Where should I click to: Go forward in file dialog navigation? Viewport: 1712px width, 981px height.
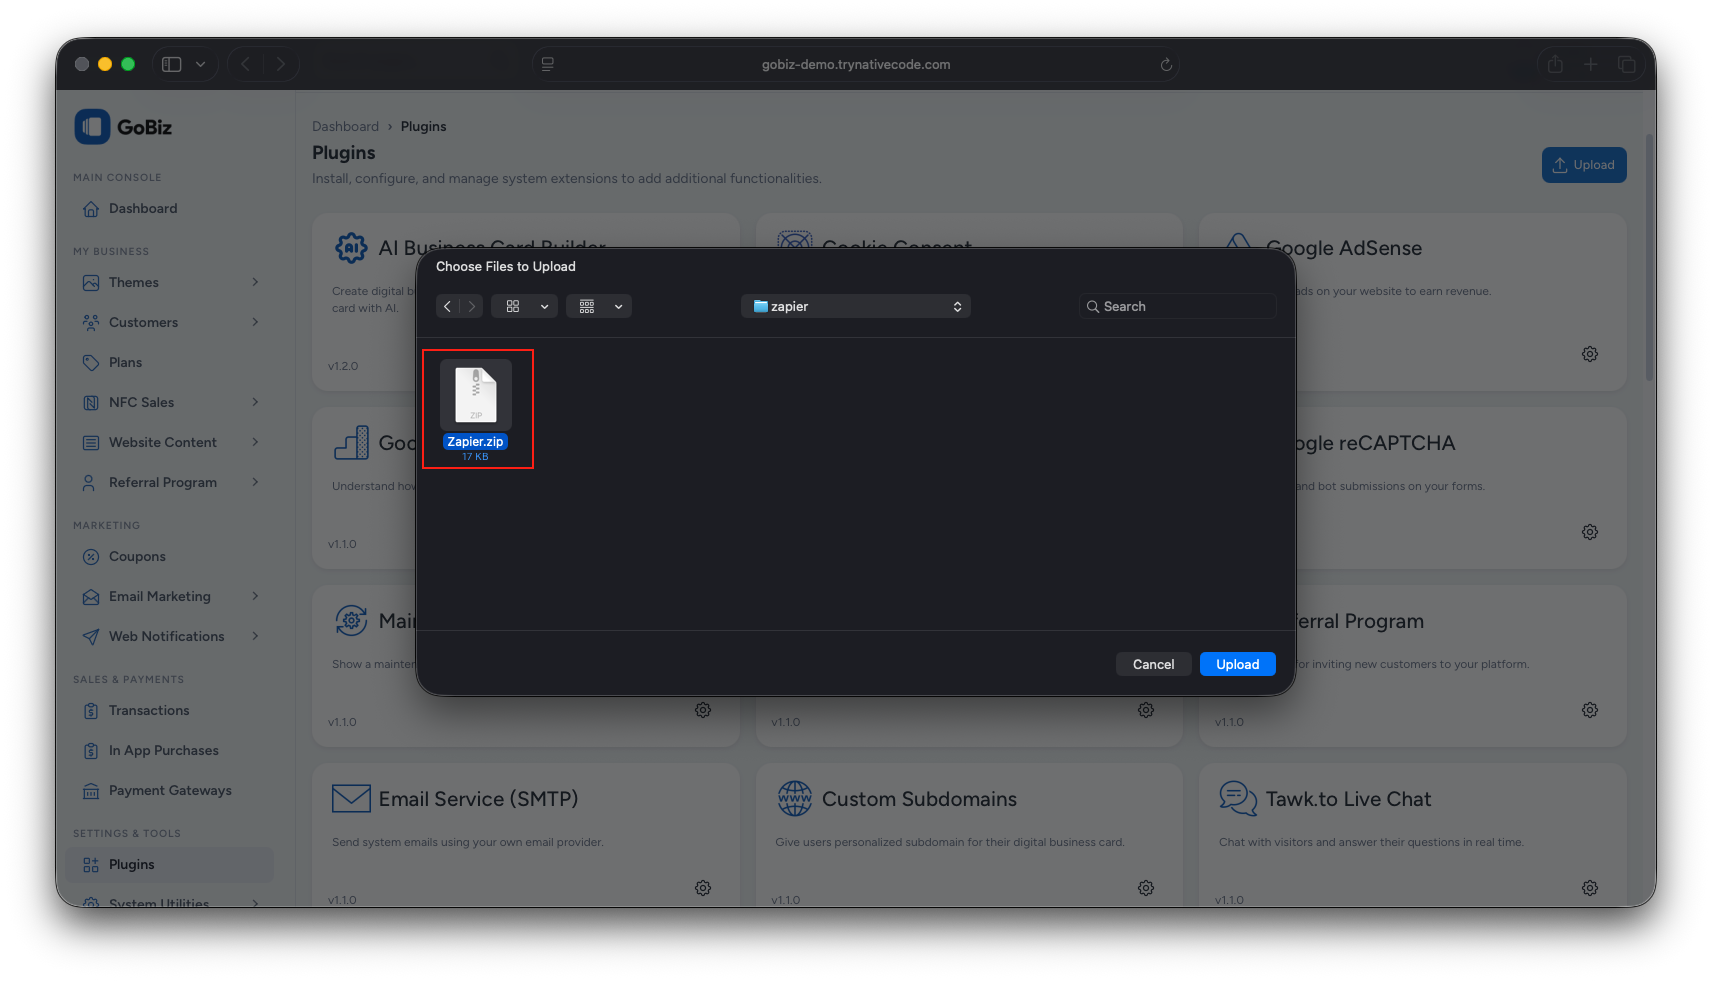[x=472, y=306]
